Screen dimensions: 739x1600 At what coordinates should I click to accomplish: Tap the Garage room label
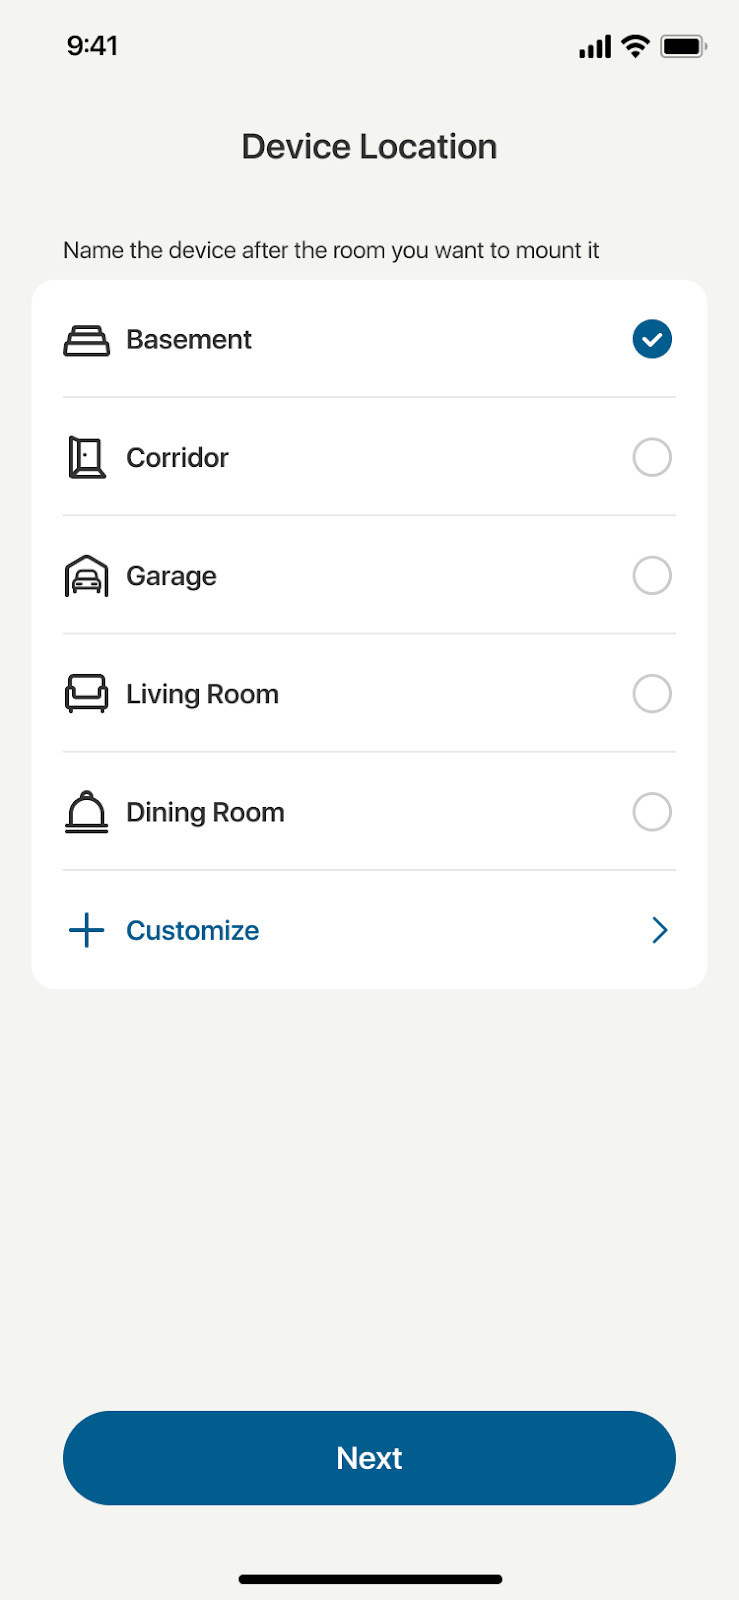[171, 576]
